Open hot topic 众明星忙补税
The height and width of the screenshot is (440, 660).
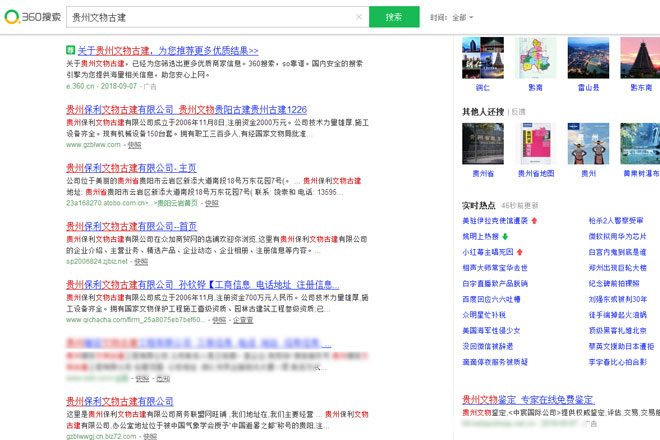tap(484, 315)
